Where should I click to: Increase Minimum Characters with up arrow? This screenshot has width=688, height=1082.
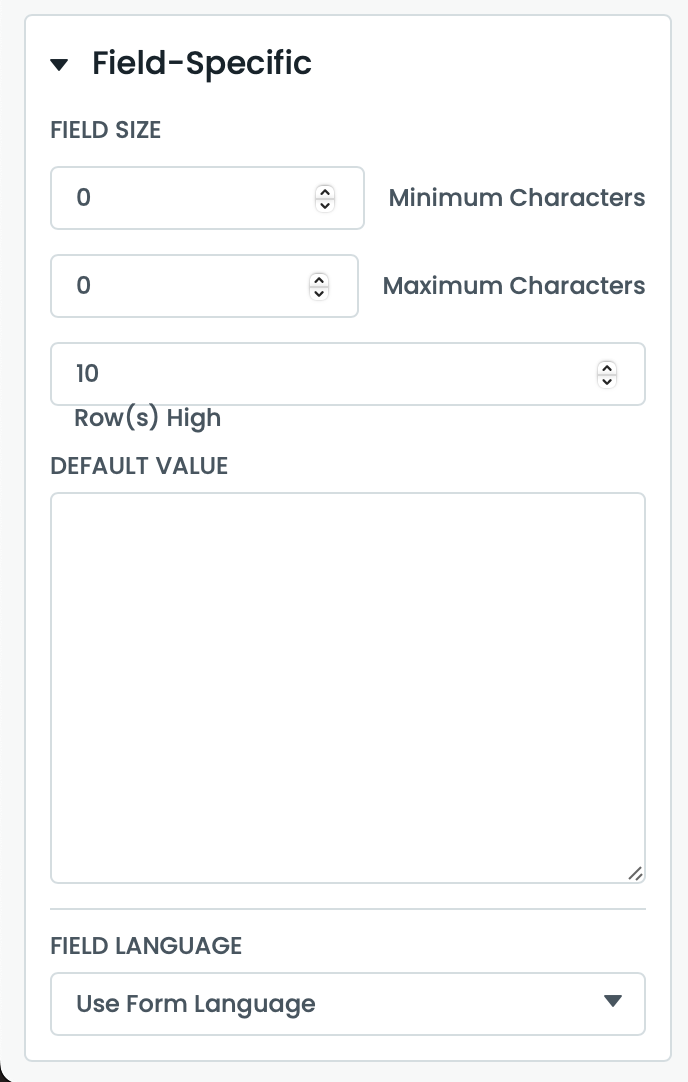point(325,191)
